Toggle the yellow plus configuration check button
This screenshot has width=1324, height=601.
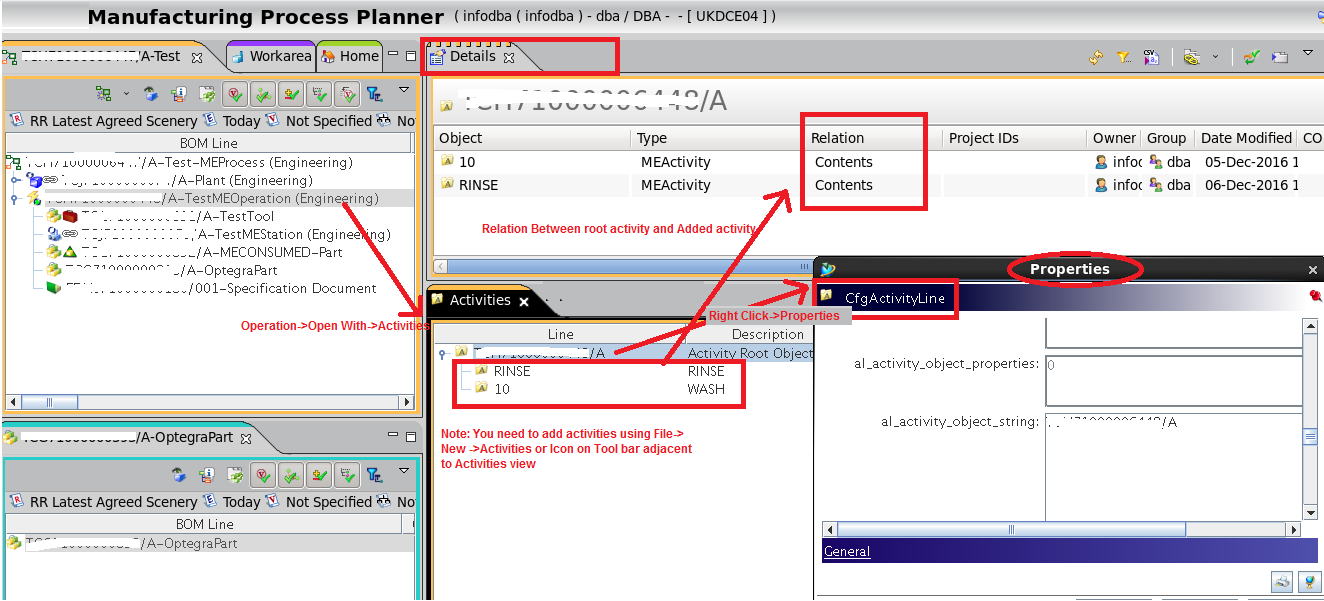291,93
